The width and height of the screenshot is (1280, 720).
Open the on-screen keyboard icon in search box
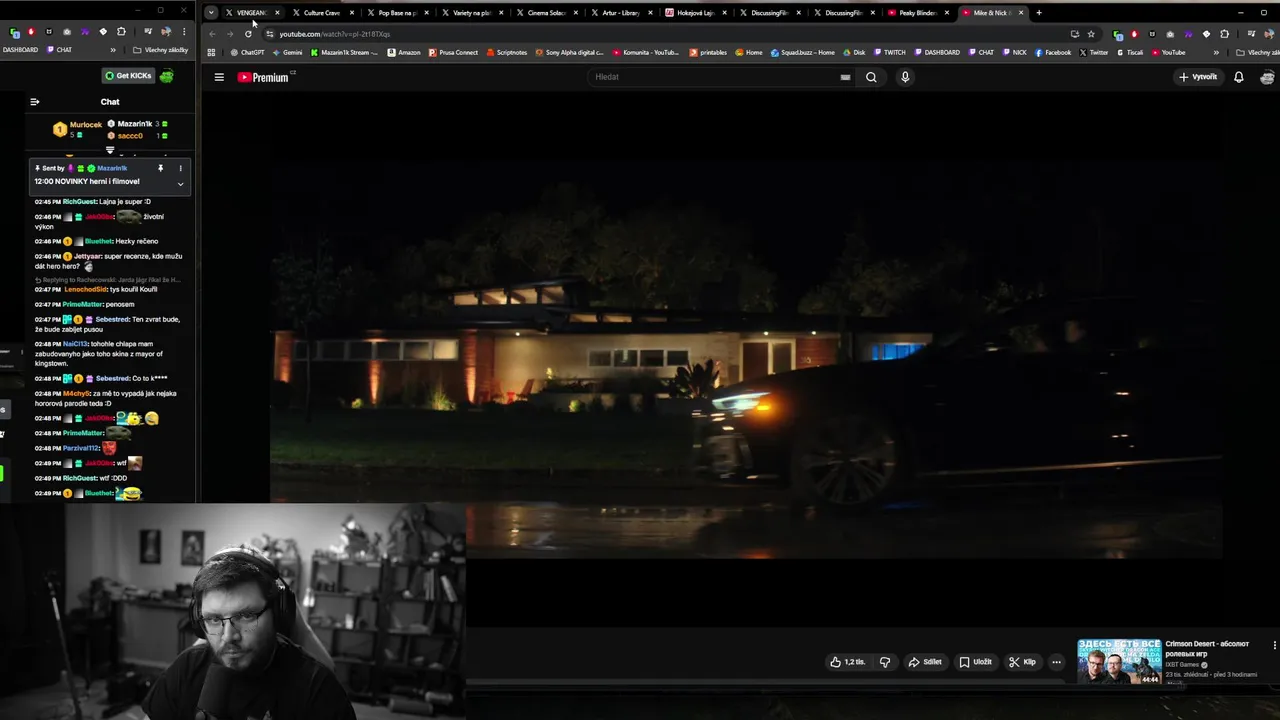point(845,77)
